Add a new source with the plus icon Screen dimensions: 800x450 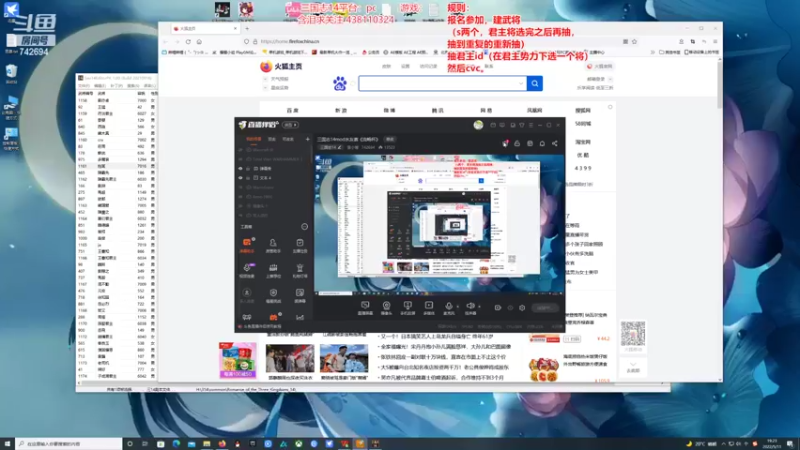(307, 139)
